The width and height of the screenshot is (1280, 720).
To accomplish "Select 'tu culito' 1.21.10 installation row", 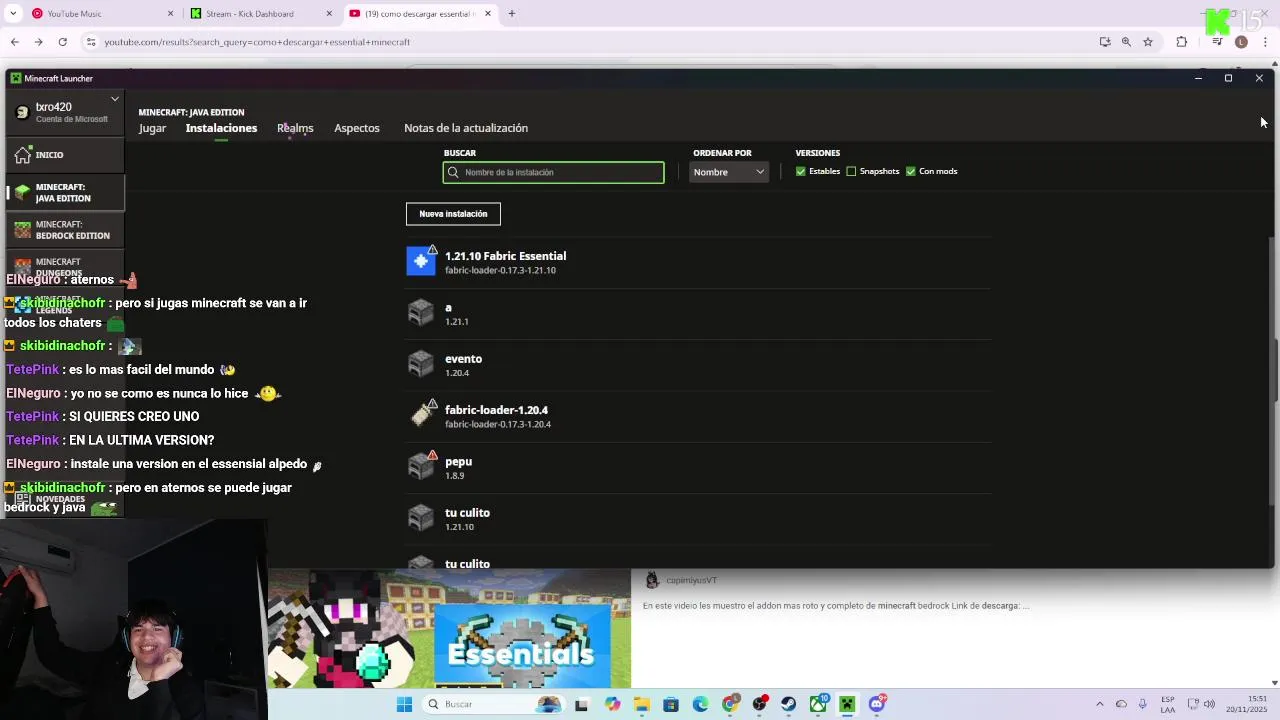I will tap(698, 518).
